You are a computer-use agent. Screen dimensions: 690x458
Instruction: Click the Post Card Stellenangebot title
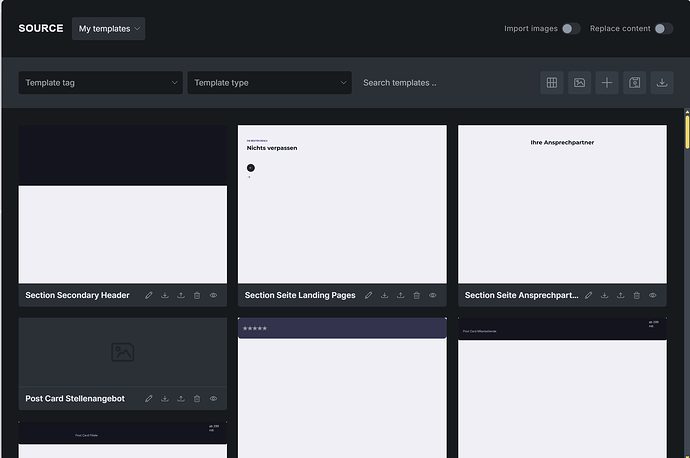(75, 399)
